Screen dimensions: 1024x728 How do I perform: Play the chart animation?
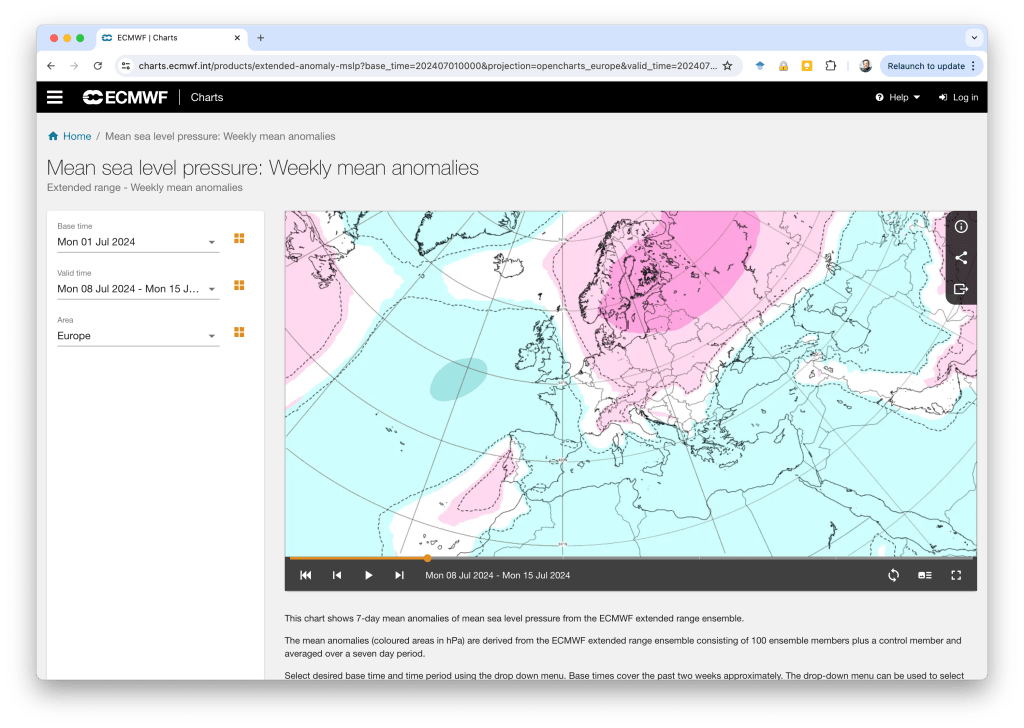[x=368, y=575]
